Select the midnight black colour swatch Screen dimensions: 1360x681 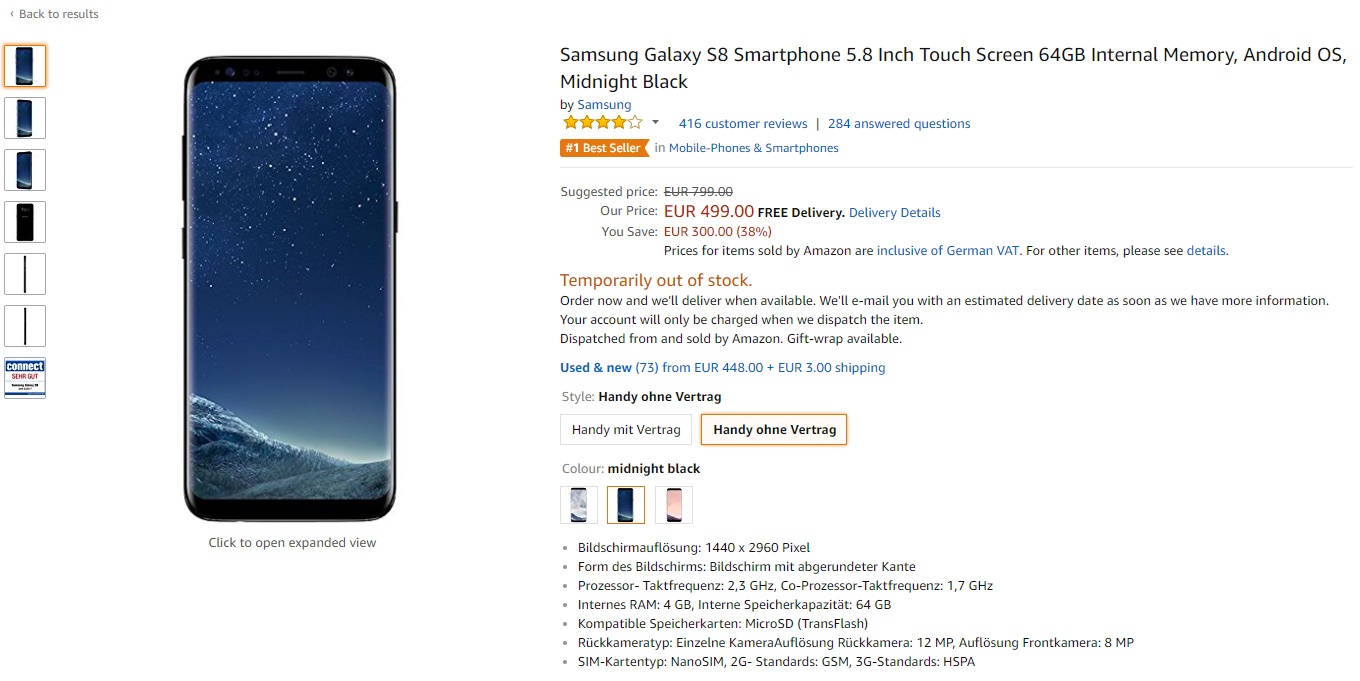pos(626,505)
